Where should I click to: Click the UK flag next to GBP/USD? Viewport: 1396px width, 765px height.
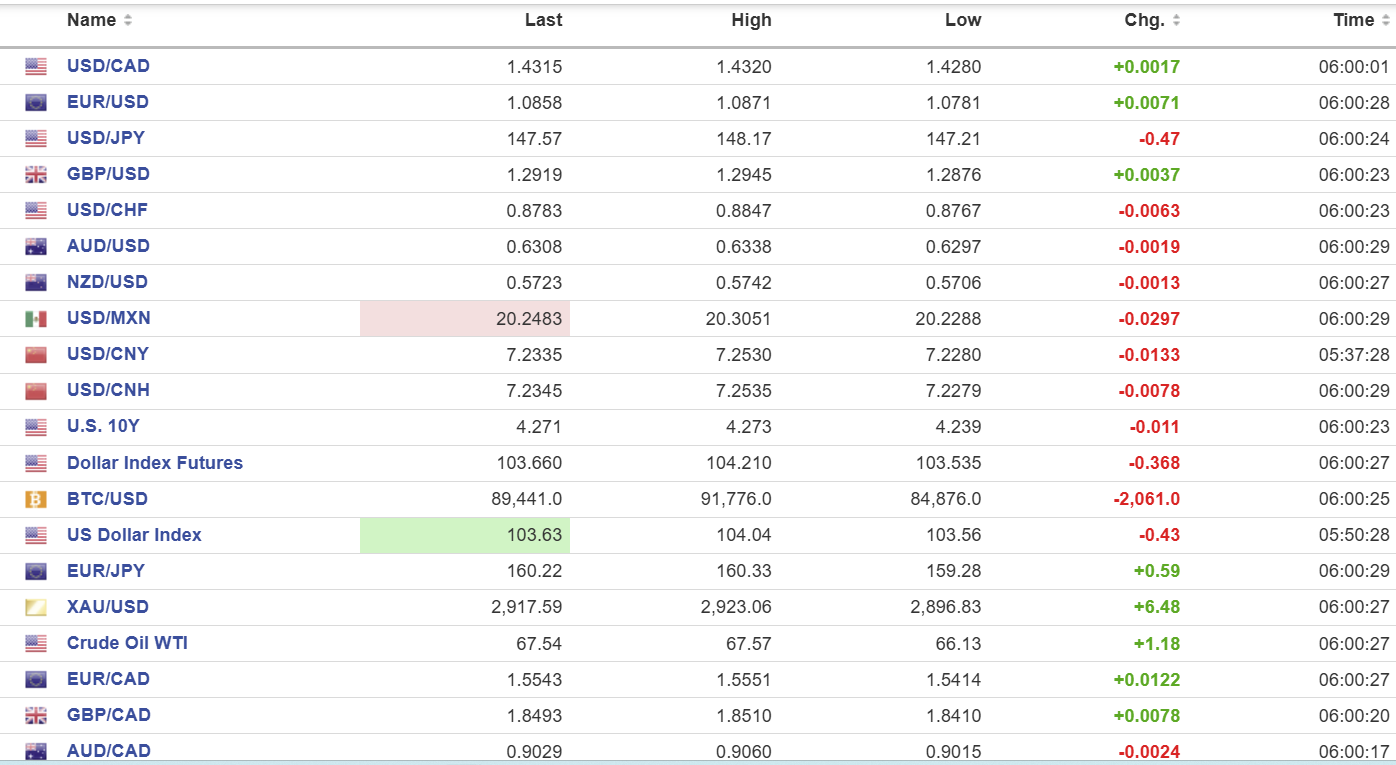click(x=36, y=175)
